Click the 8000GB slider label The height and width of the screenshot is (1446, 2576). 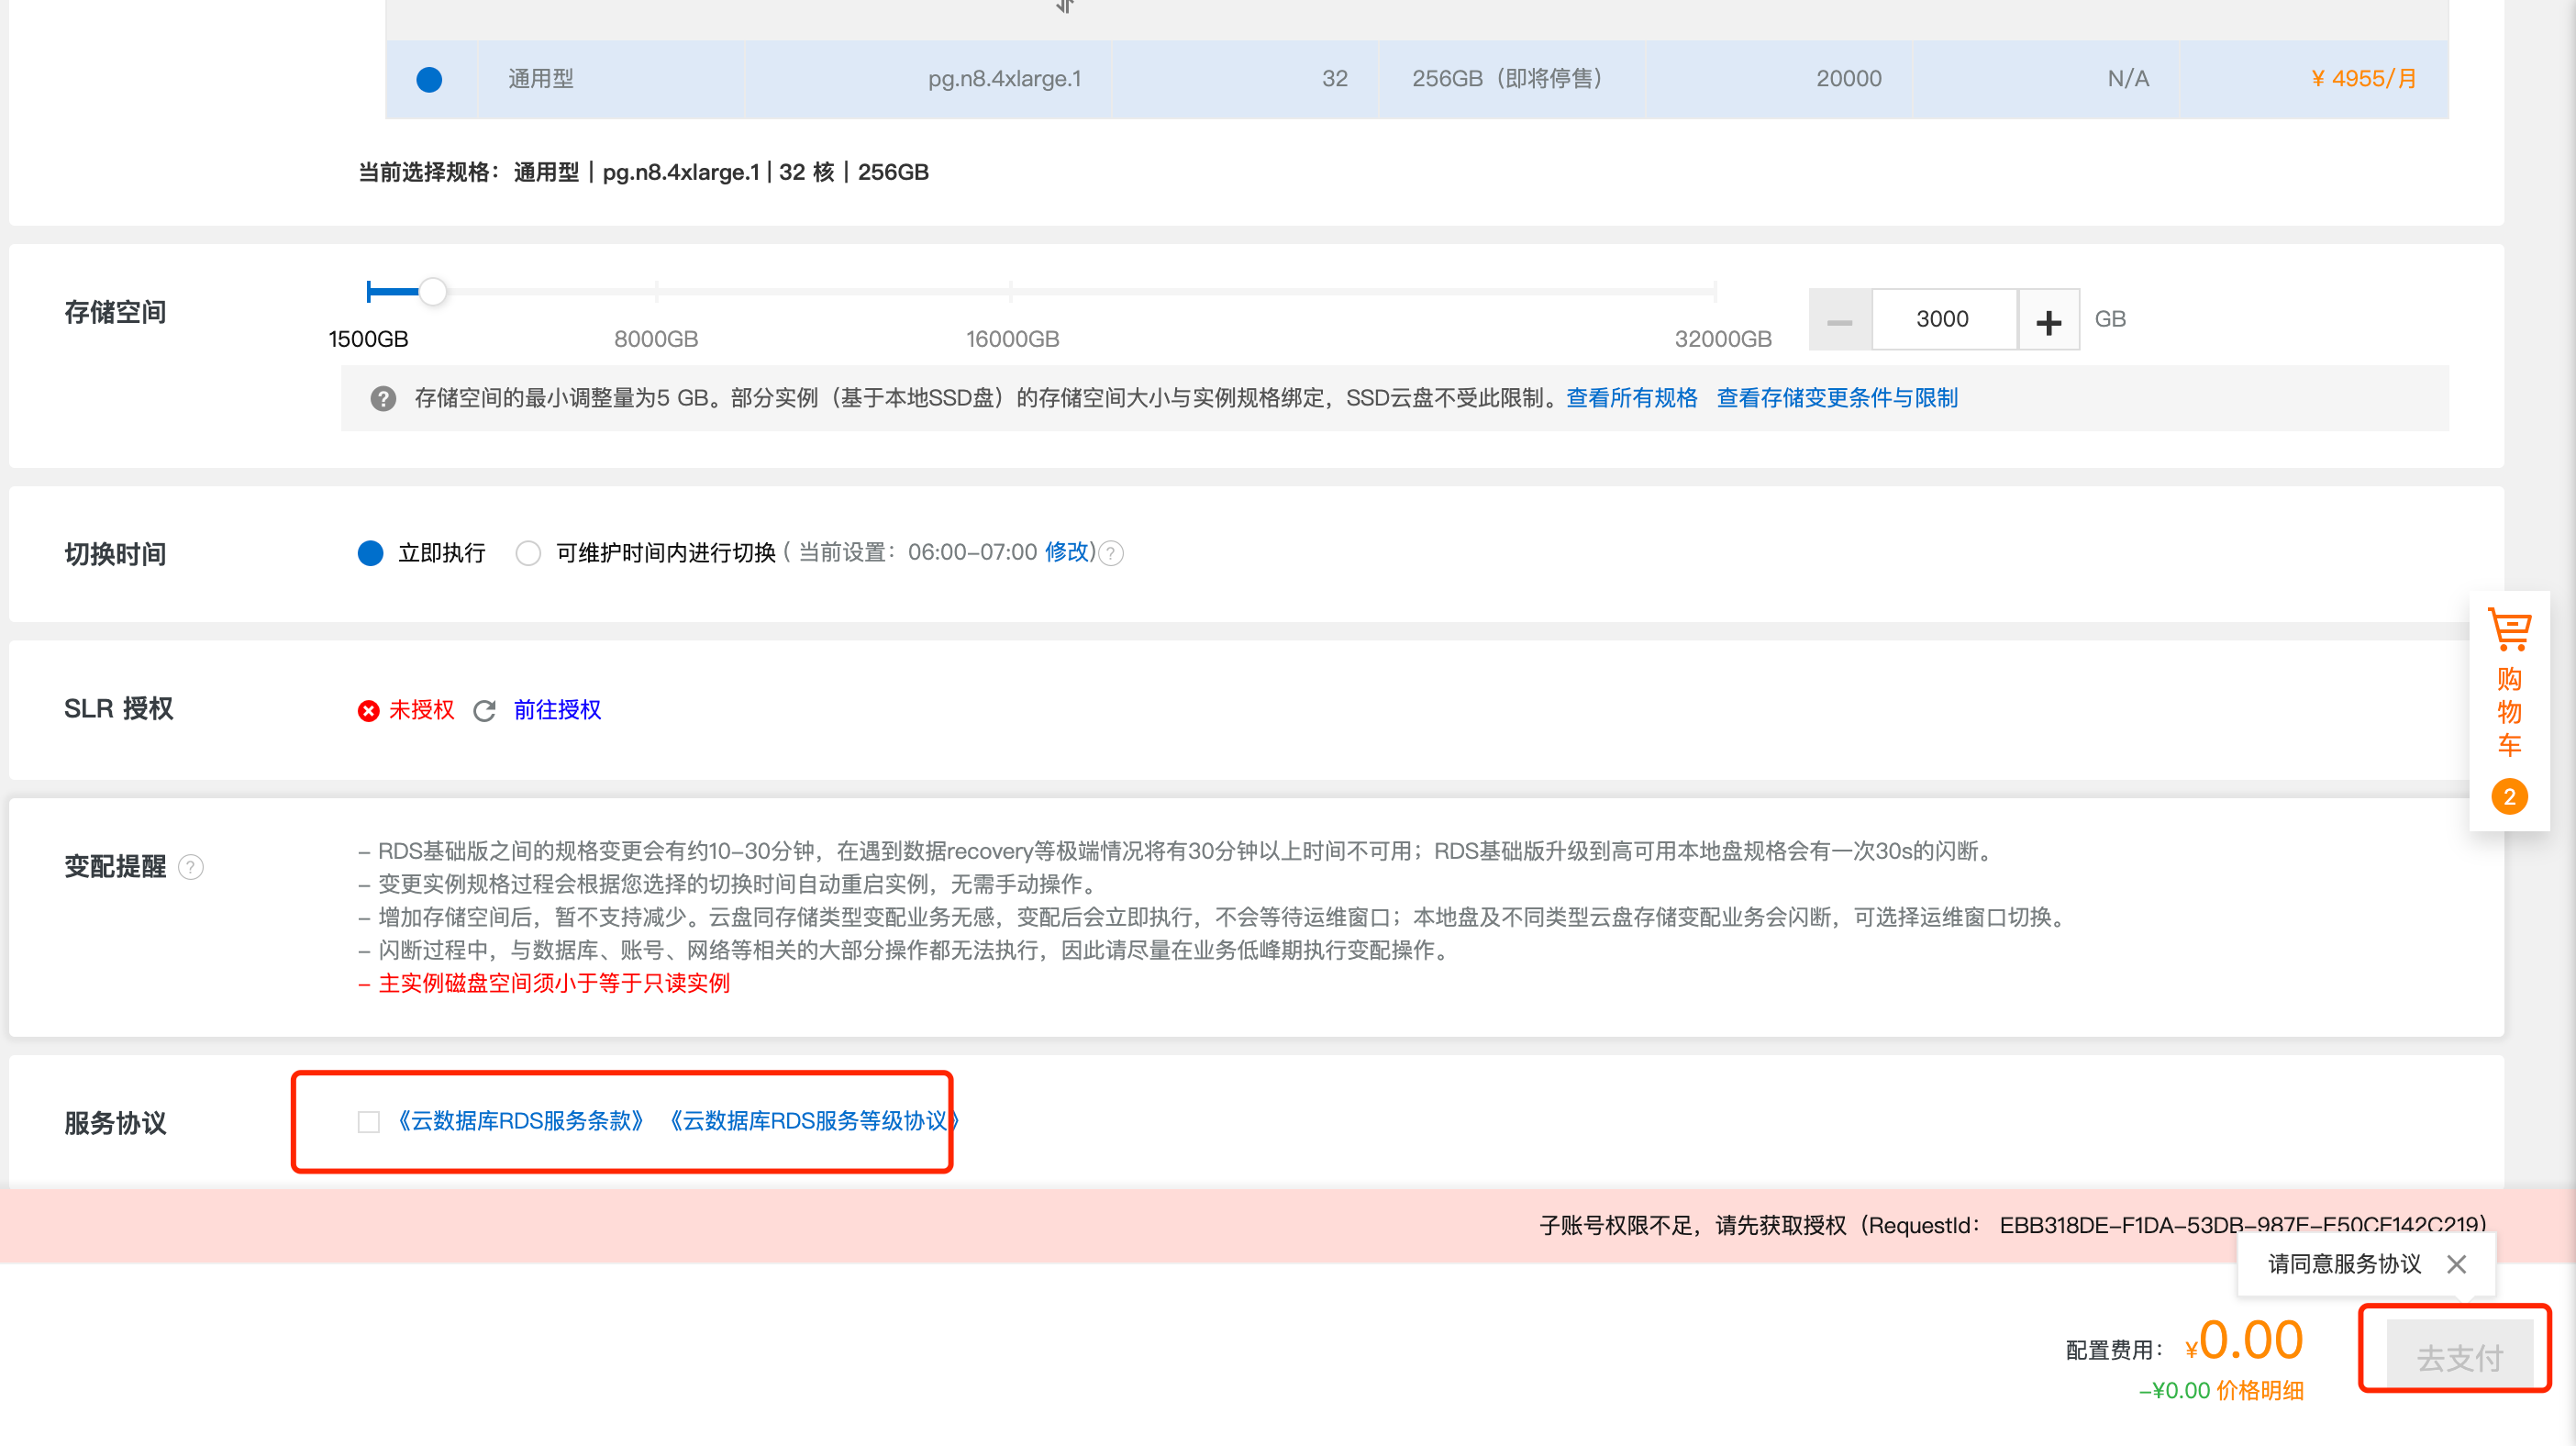pos(656,339)
